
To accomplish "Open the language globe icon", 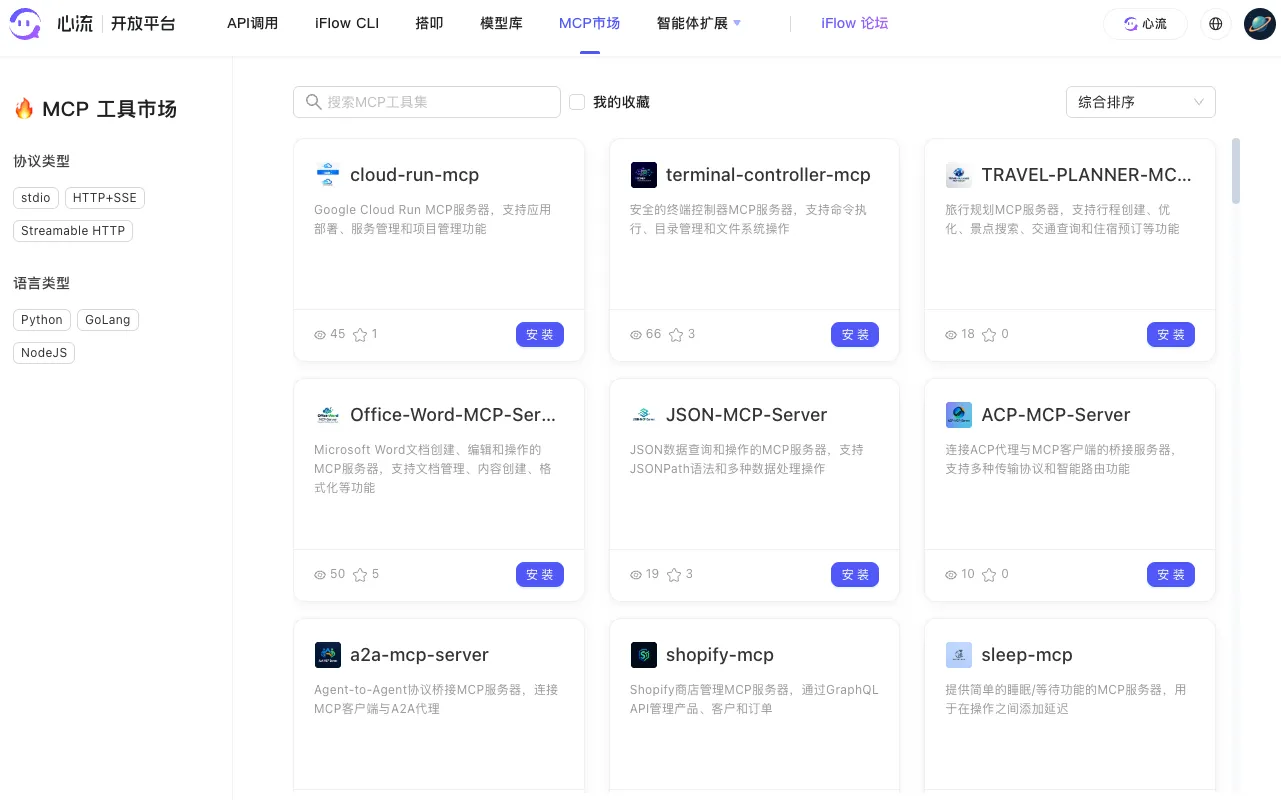I will (x=1216, y=24).
